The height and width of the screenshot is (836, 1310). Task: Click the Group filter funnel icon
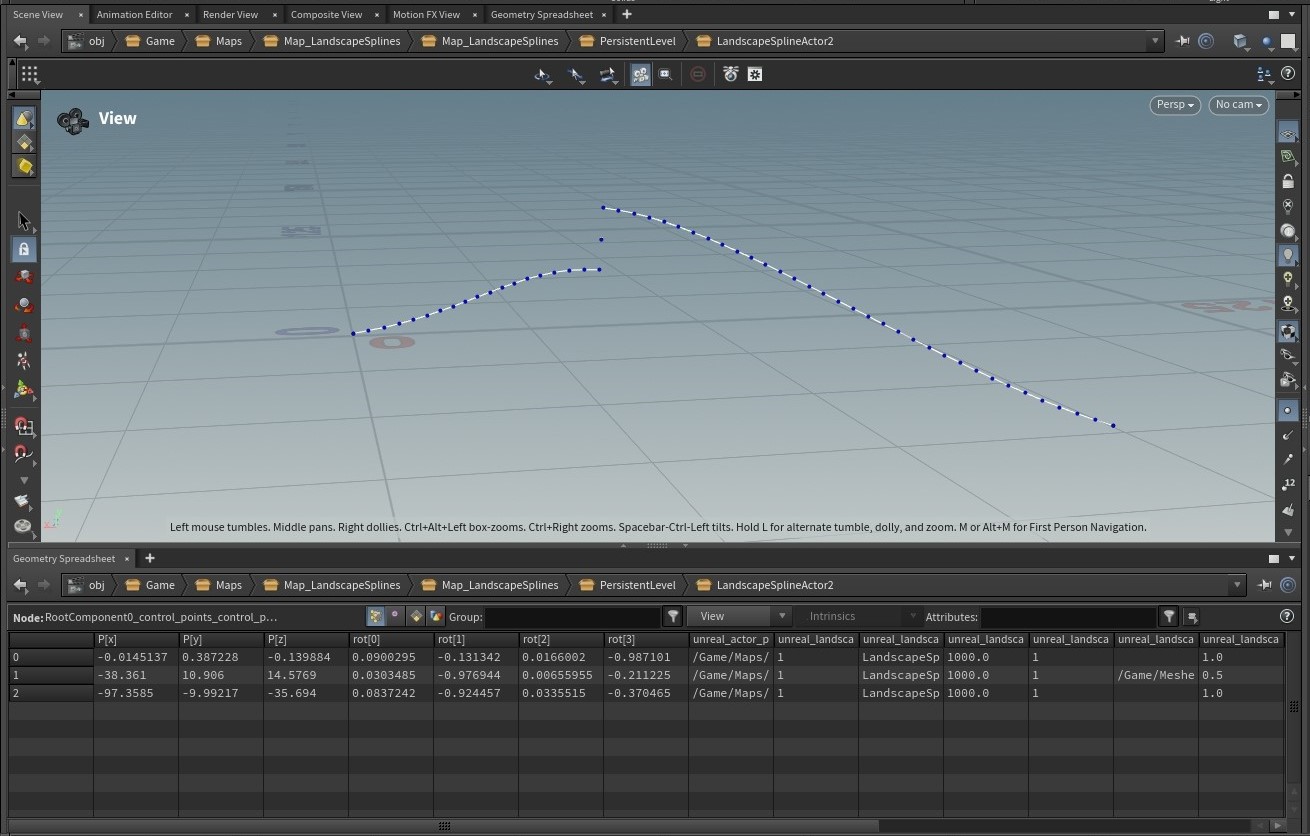tap(673, 617)
